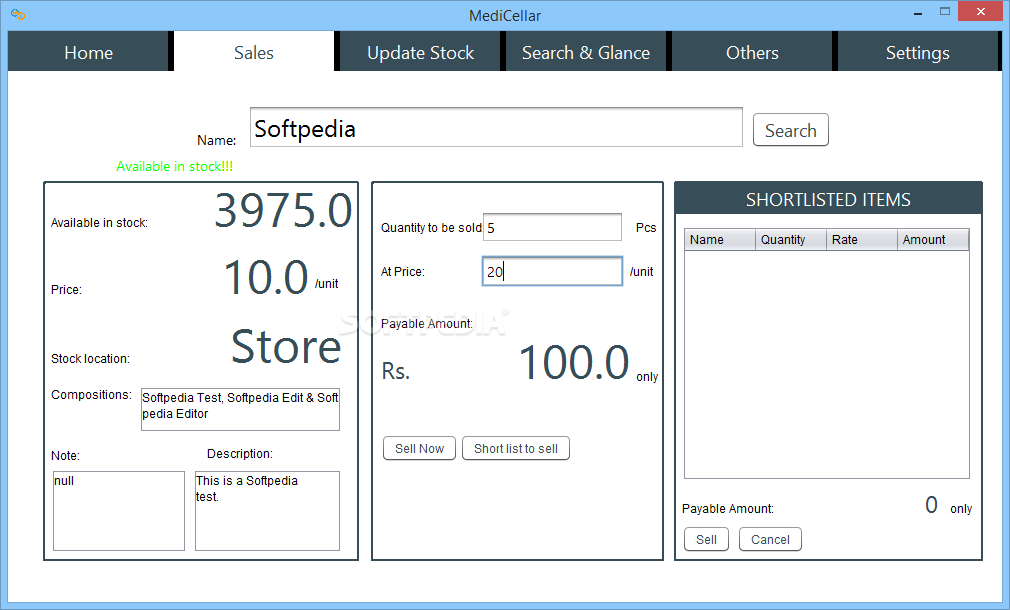
Task: Click the Quantity column header
Action: click(790, 240)
